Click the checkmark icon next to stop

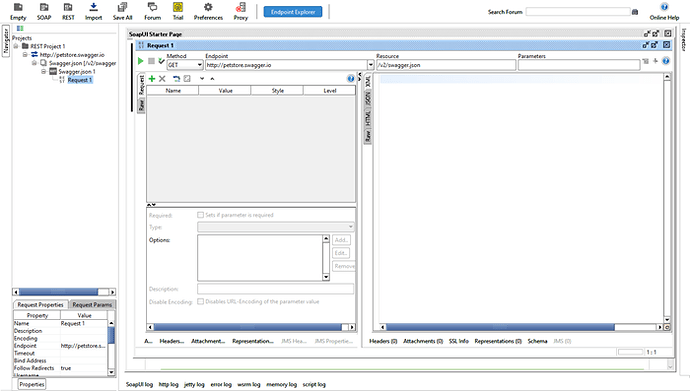(x=161, y=61)
